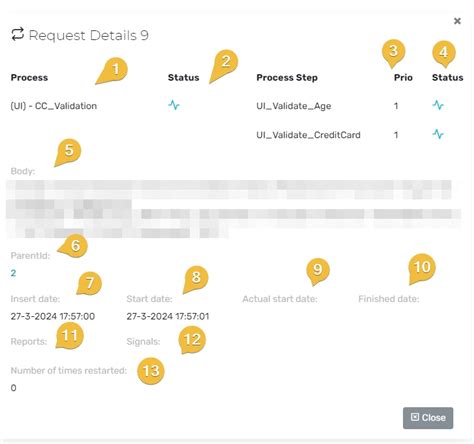Select the (UI) - CC_Validation process row

[54, 106]
